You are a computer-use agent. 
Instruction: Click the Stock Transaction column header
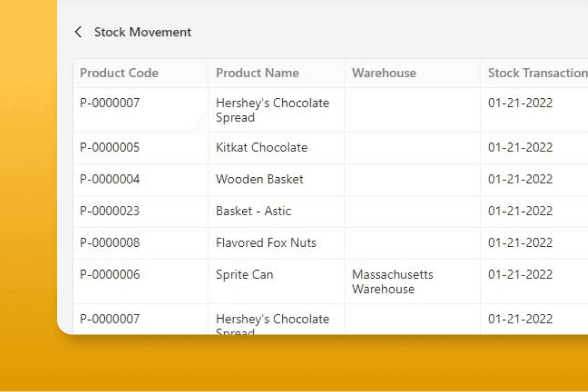(538, 73)
